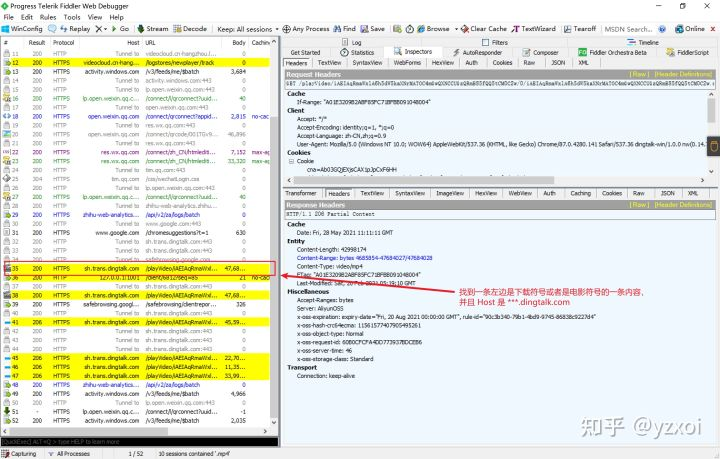Screen dimensions: 720x459
Task: Open Browse in the toolbar
Action: coord(433,29)
